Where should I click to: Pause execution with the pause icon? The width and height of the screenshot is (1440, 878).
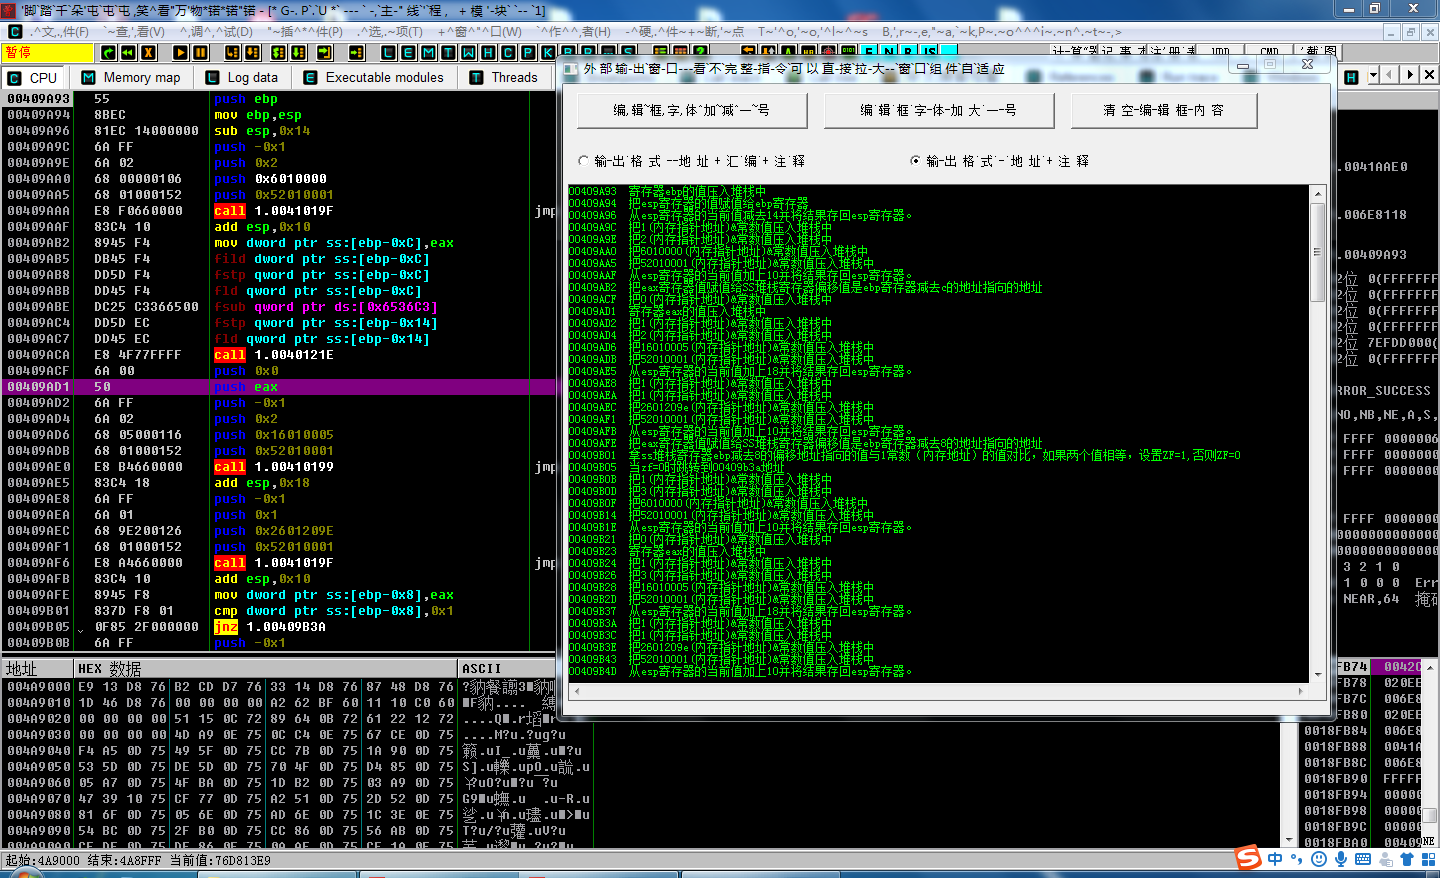tap(201, 52)
